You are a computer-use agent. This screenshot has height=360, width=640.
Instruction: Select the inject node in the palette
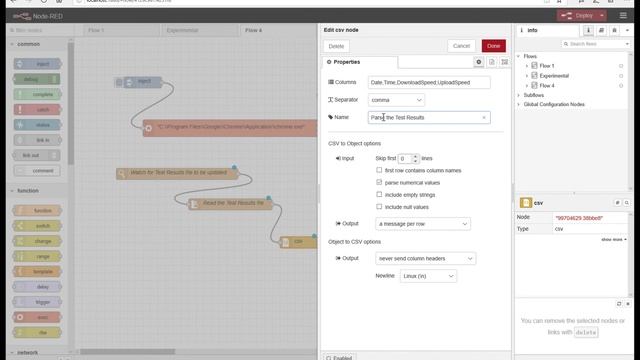click(x=38, y=64)
